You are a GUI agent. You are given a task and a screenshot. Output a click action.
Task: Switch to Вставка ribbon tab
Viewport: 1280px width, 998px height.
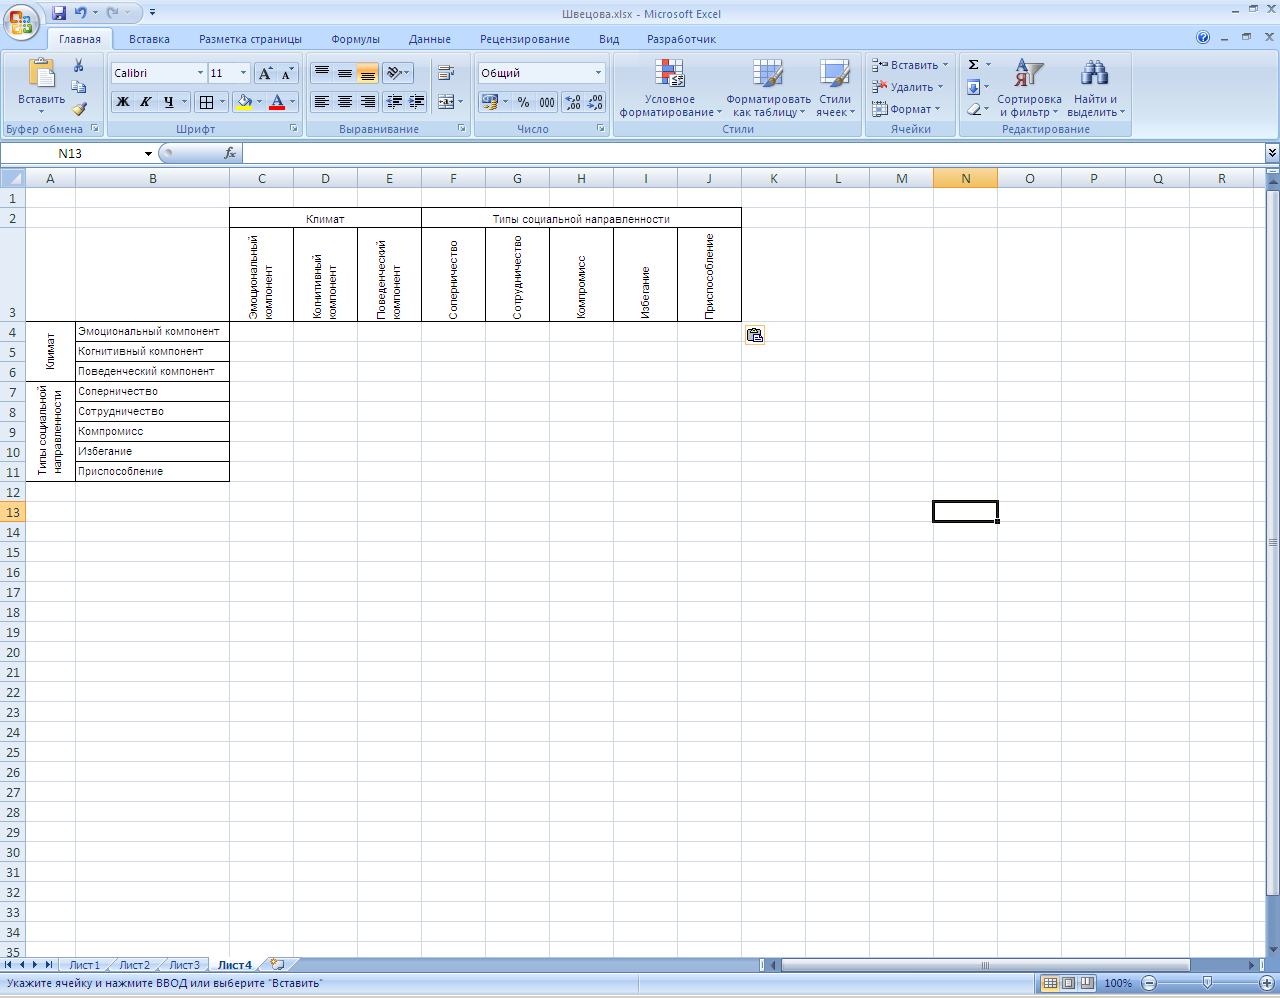tap(149, 39)
